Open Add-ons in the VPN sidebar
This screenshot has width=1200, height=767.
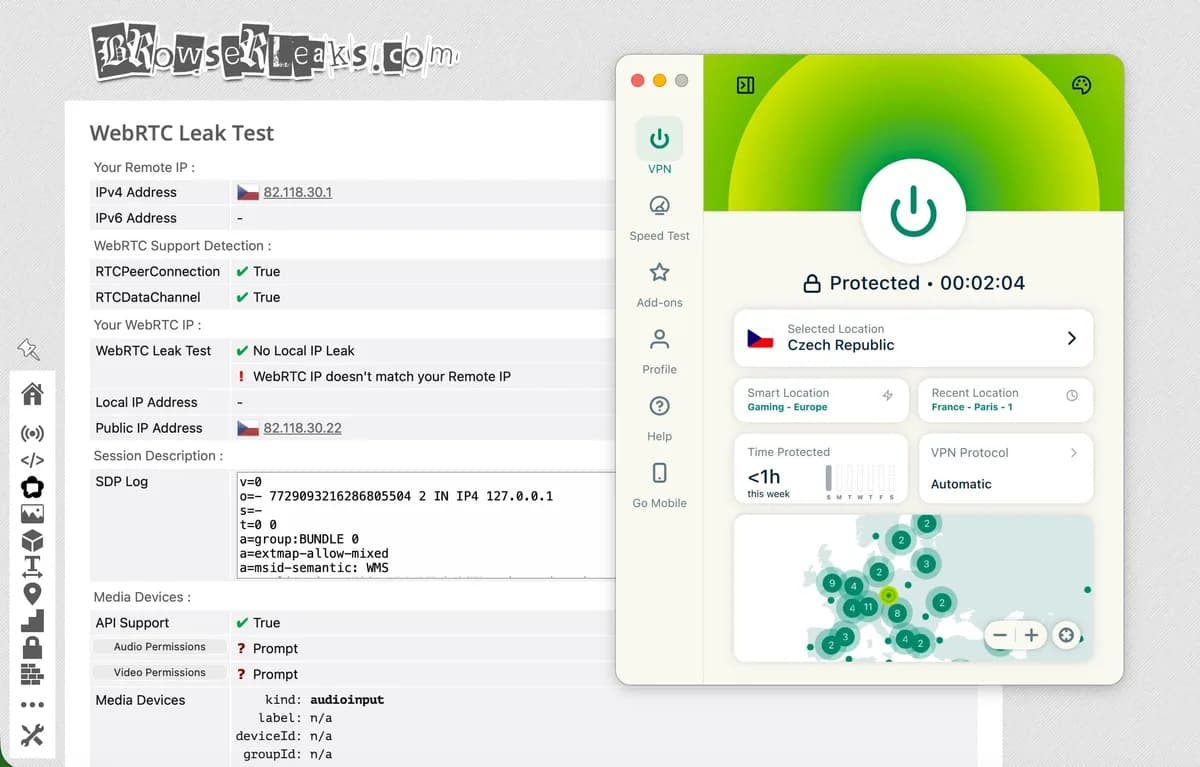click(x=659, y=285)
